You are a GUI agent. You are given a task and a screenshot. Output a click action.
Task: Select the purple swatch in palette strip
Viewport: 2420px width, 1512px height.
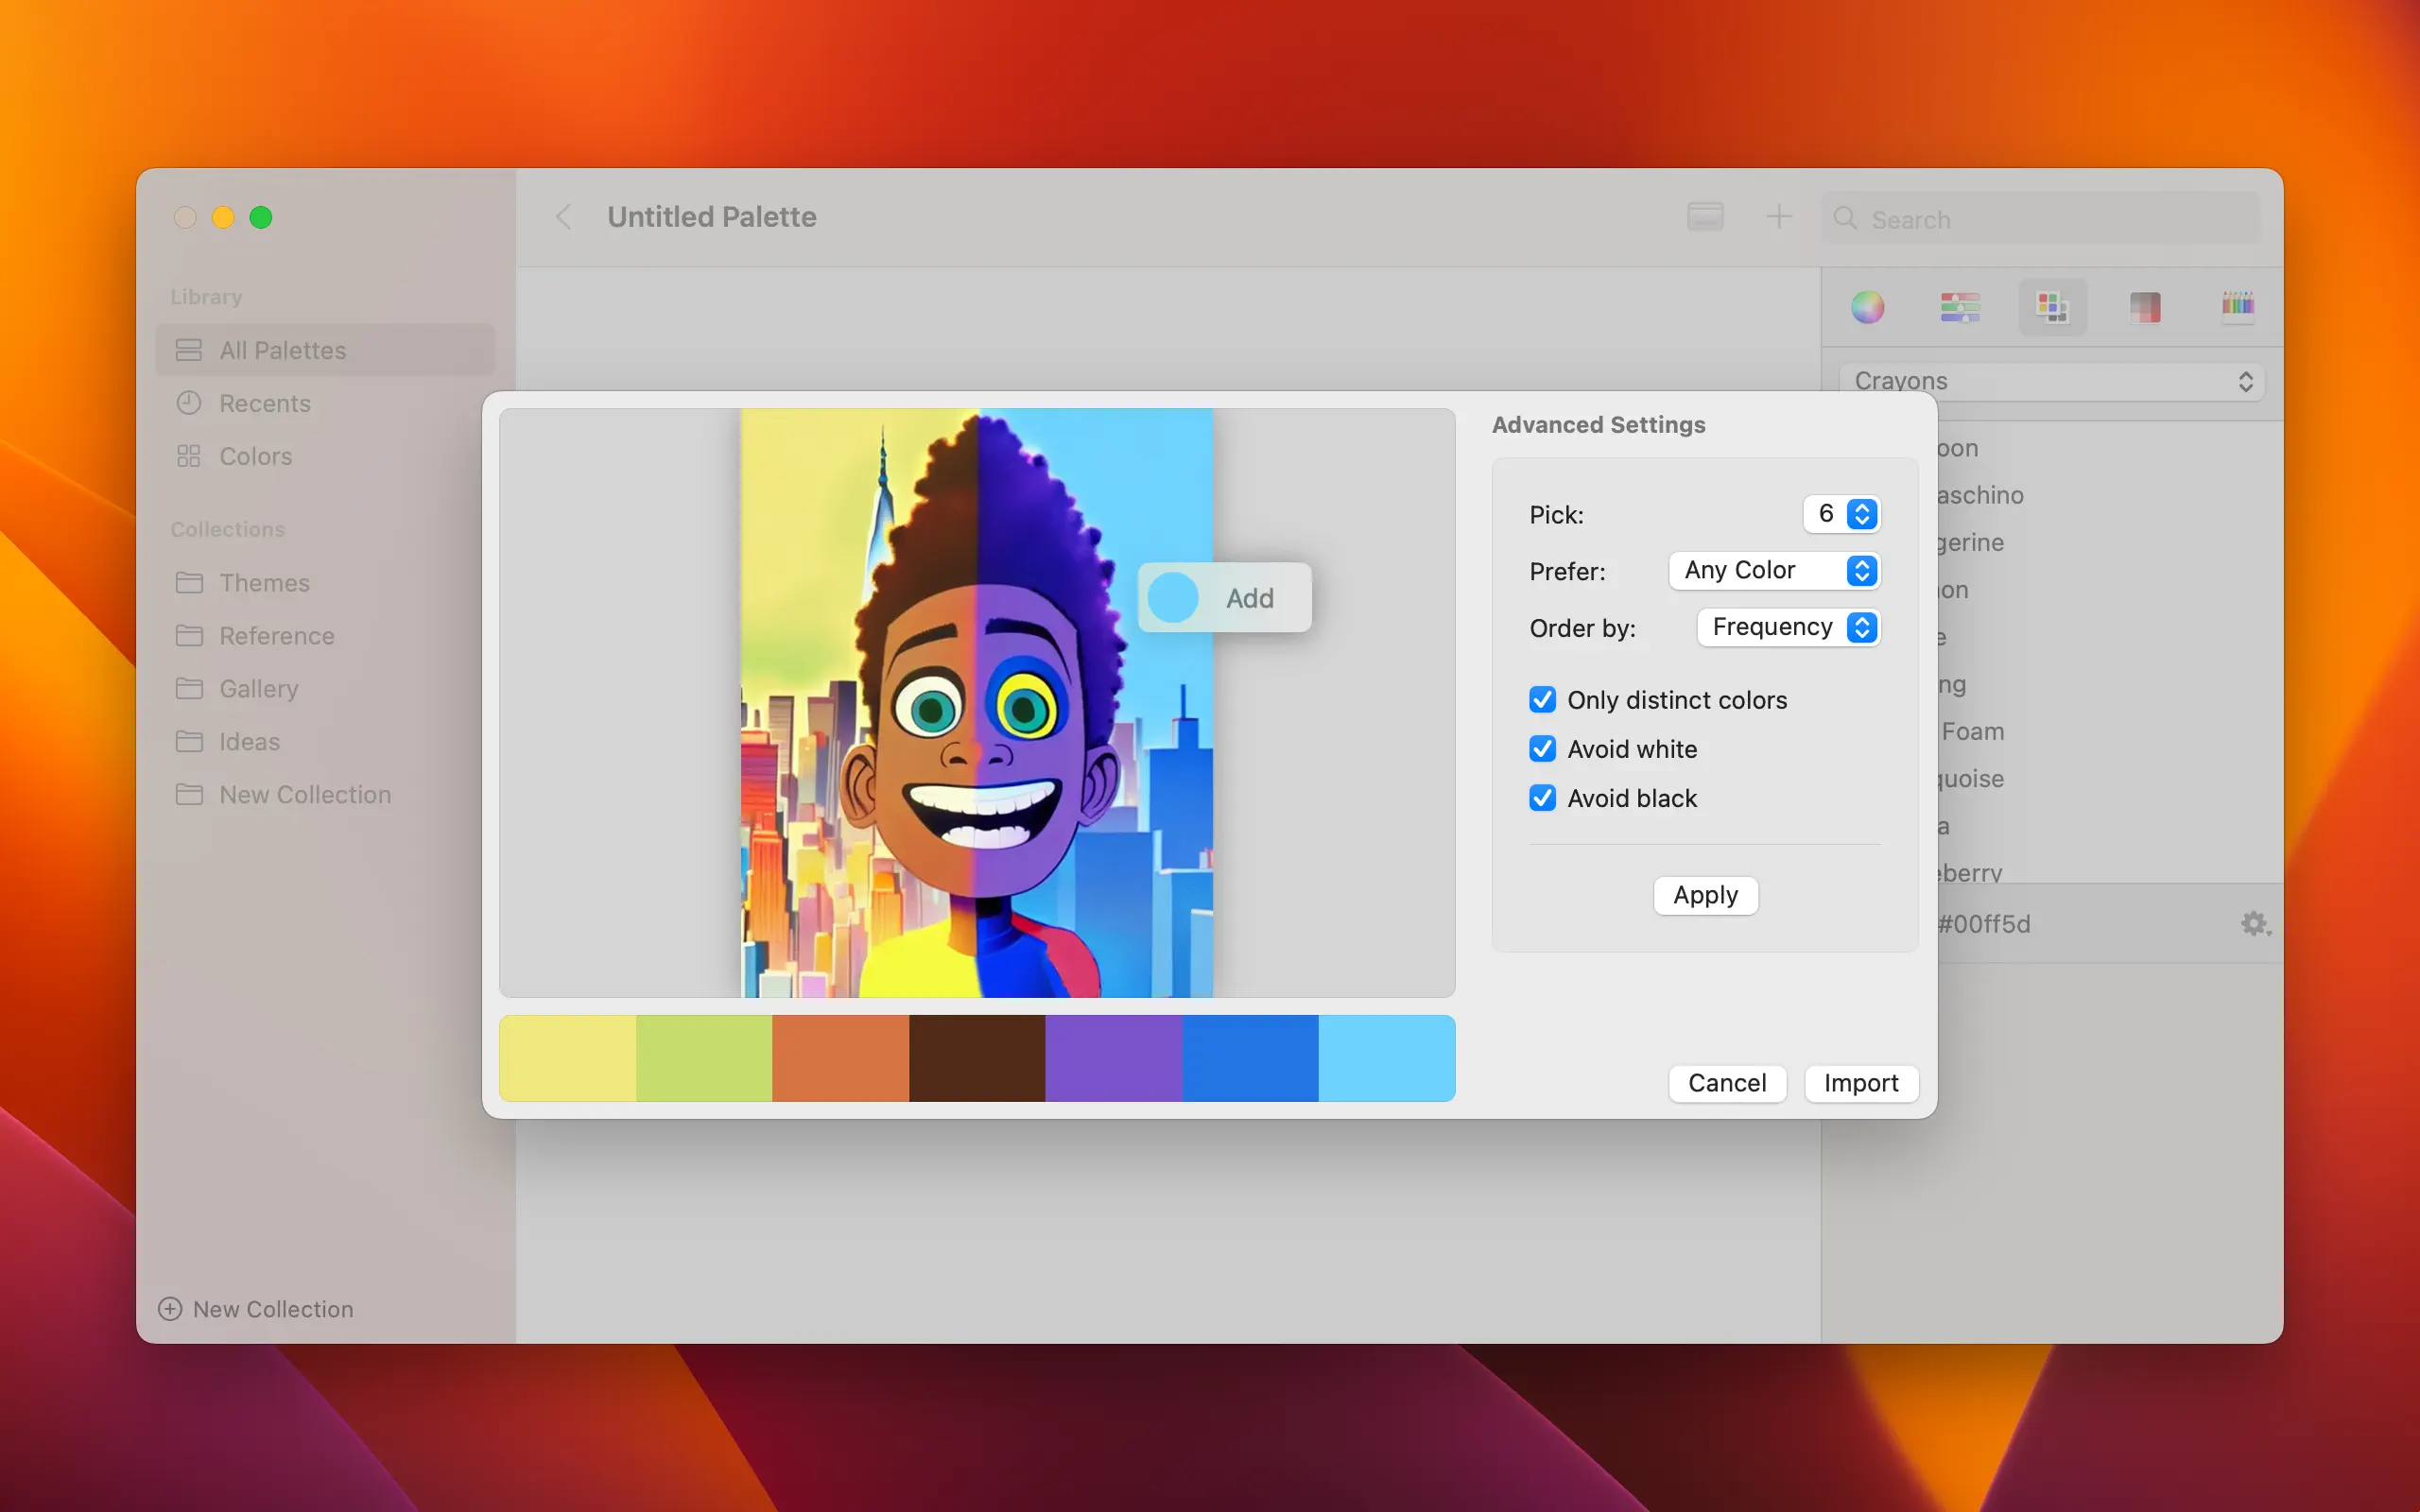tap(1113, 1058)
